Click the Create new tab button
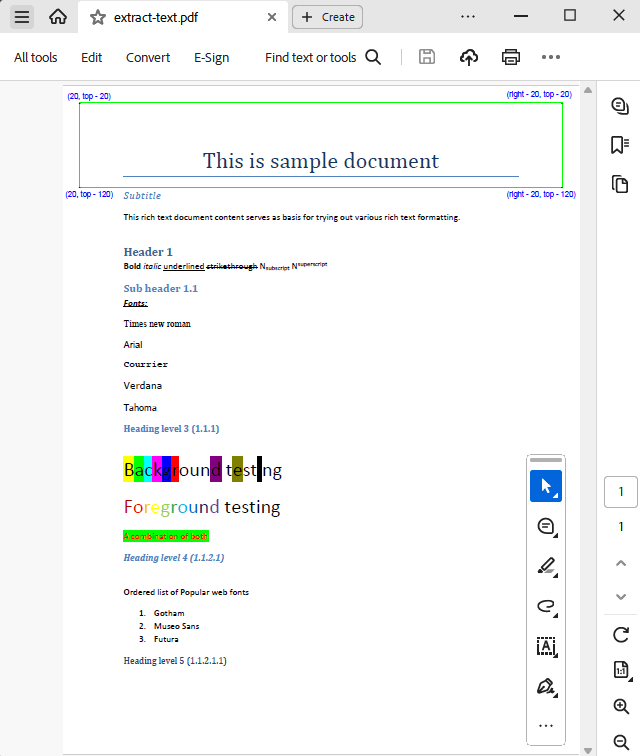Image resolution: width=640 pixels, height=756 pixels. [x=327, y=17]
